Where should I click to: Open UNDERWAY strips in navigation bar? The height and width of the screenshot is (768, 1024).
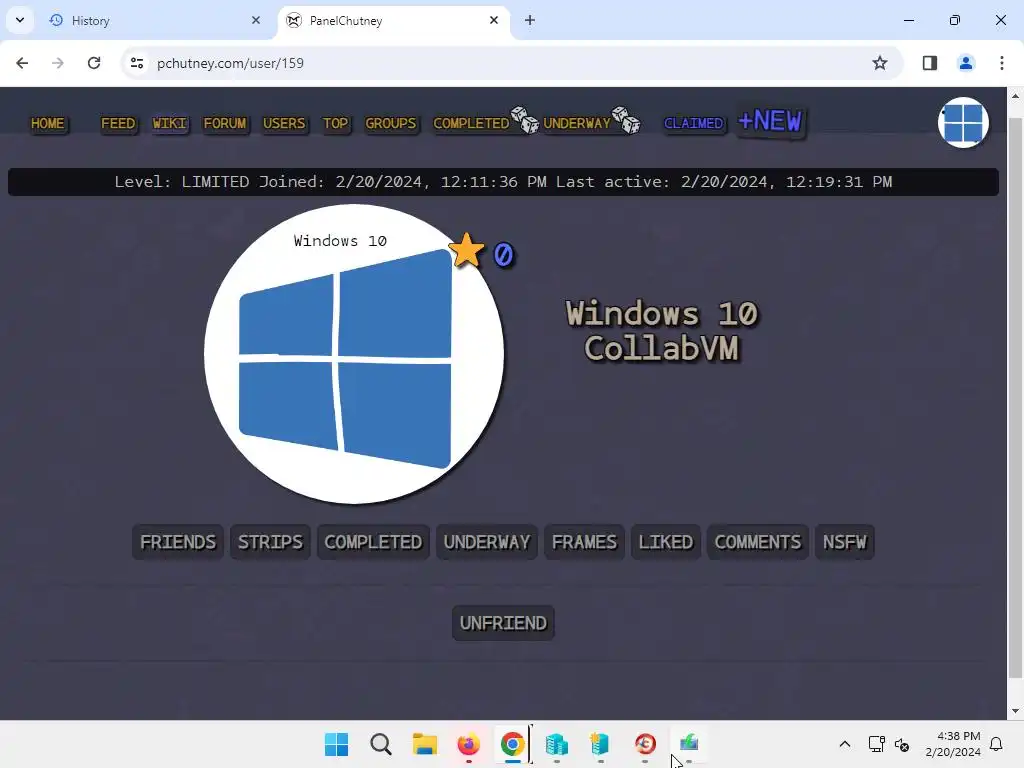pyautogui.click(x=577, y=123)
